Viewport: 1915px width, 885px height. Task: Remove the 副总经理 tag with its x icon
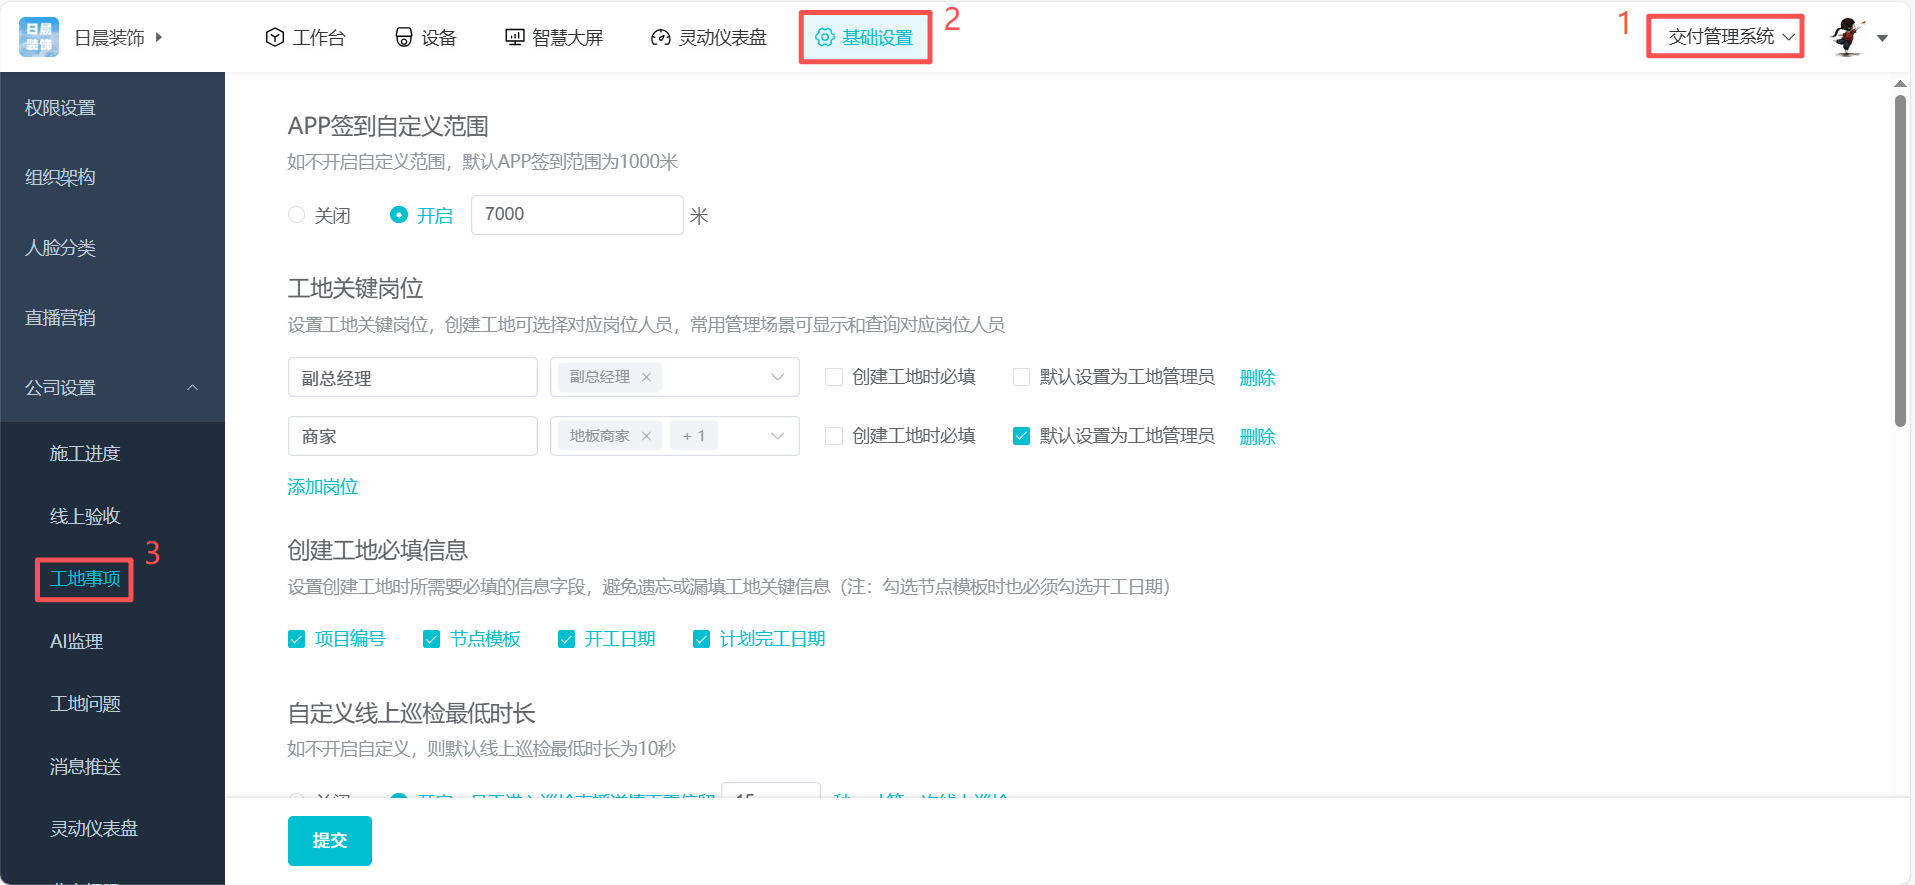click(x=646, y=377)
